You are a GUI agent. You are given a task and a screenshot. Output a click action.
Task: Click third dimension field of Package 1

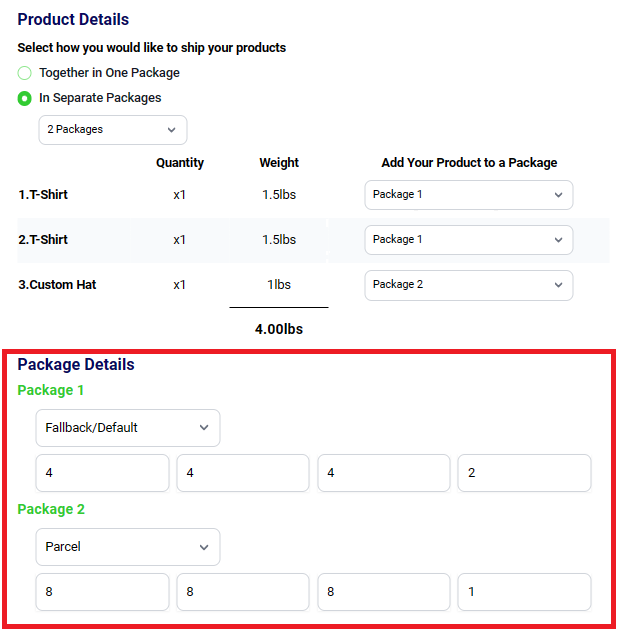click(384, 473)
